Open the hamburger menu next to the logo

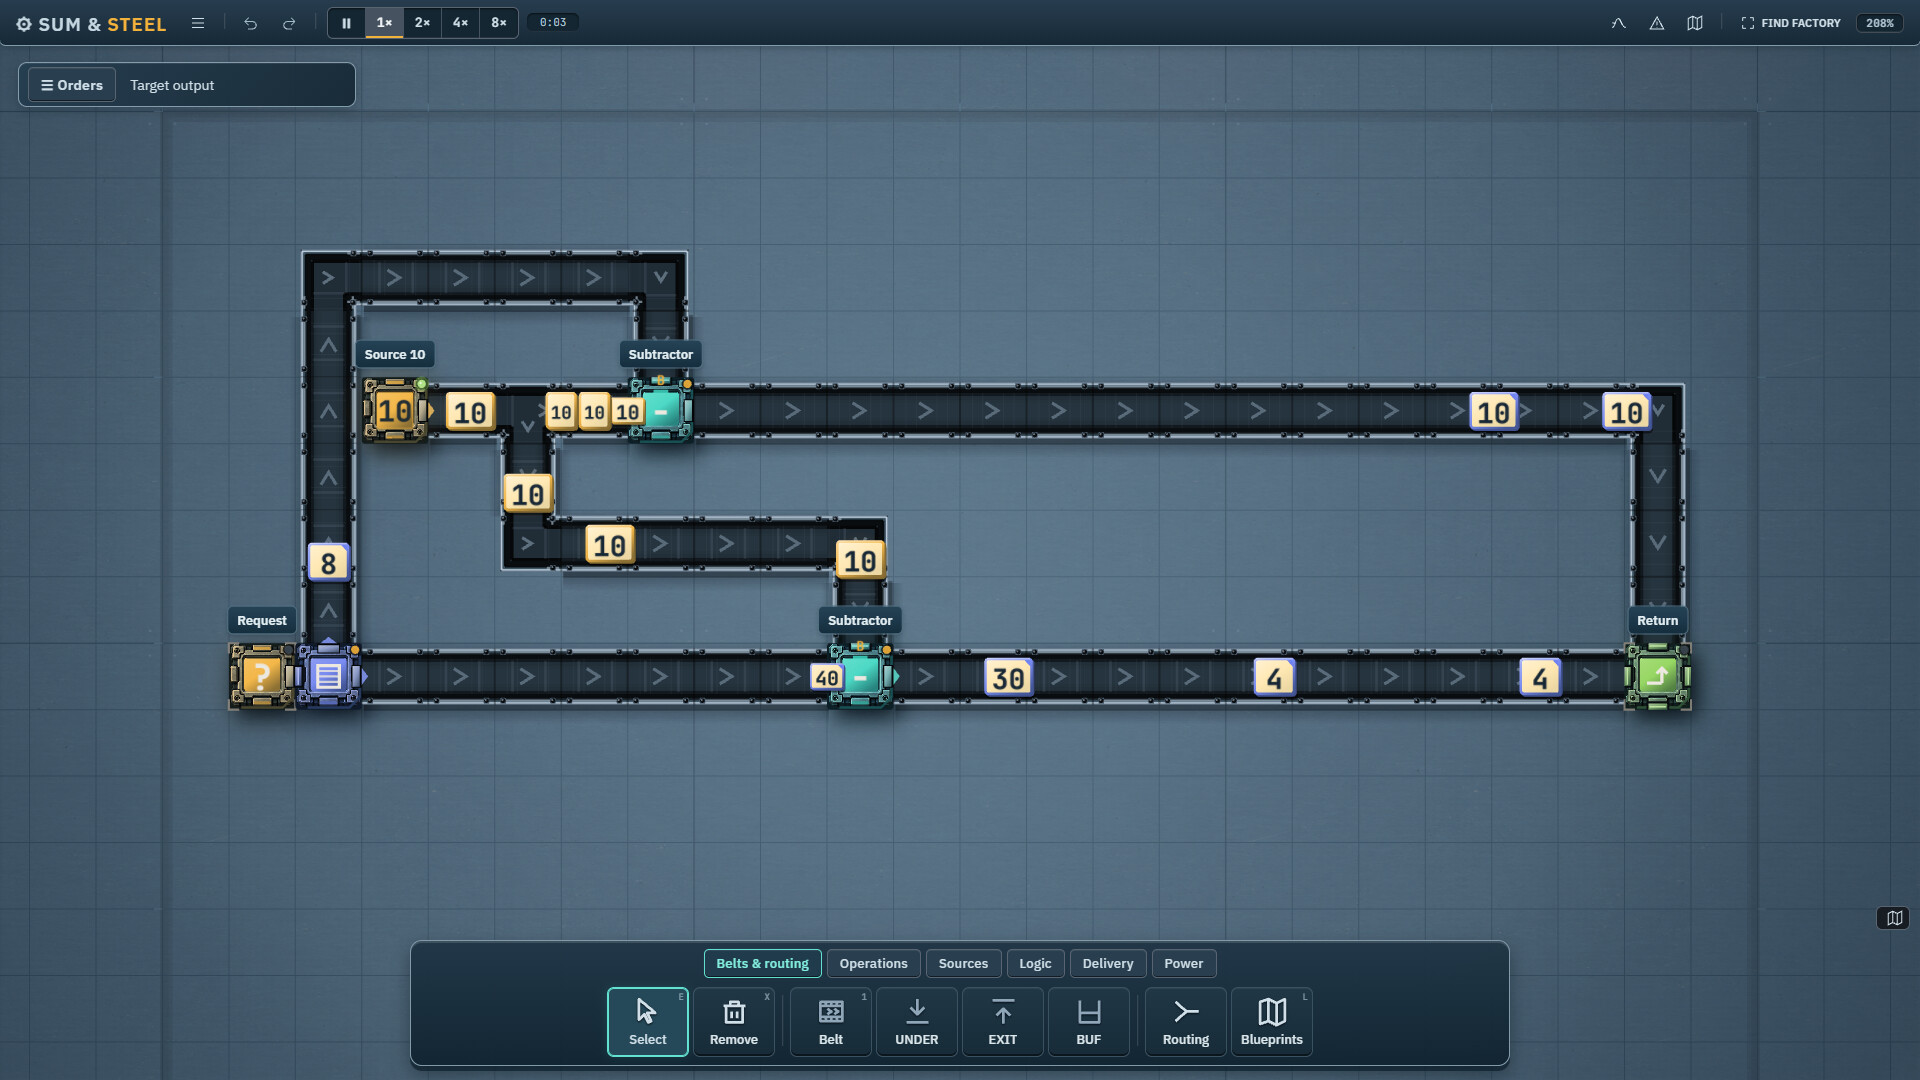(198, 23)
